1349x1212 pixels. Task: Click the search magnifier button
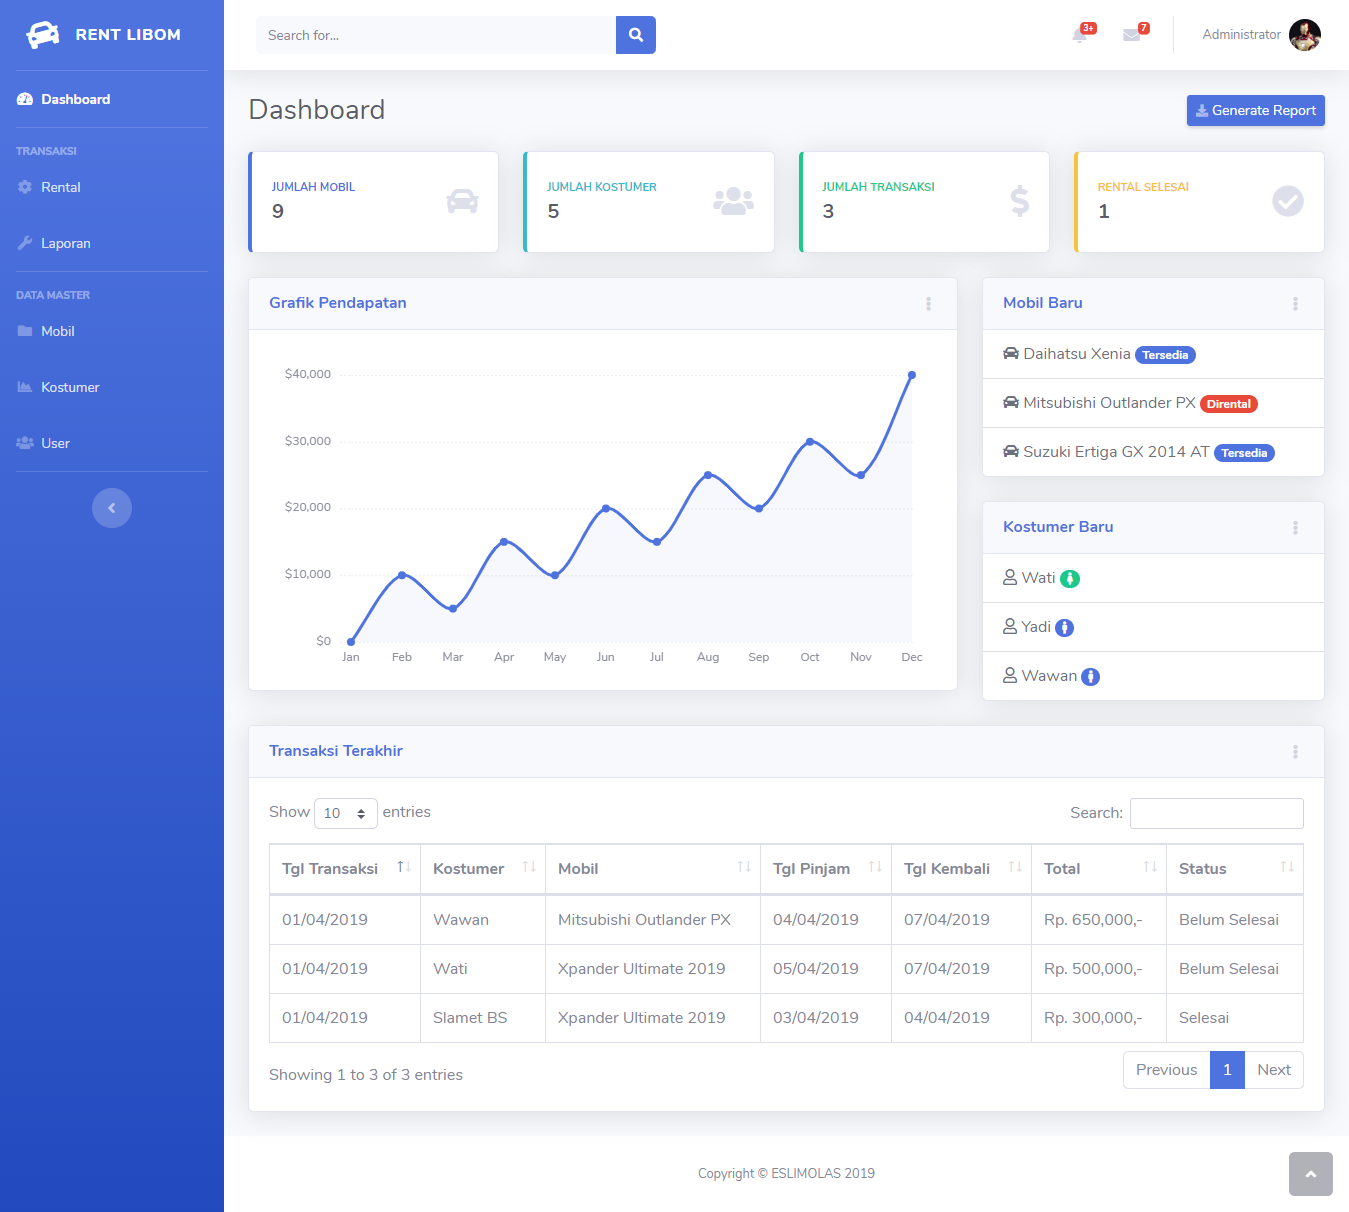tap(635, 35)
